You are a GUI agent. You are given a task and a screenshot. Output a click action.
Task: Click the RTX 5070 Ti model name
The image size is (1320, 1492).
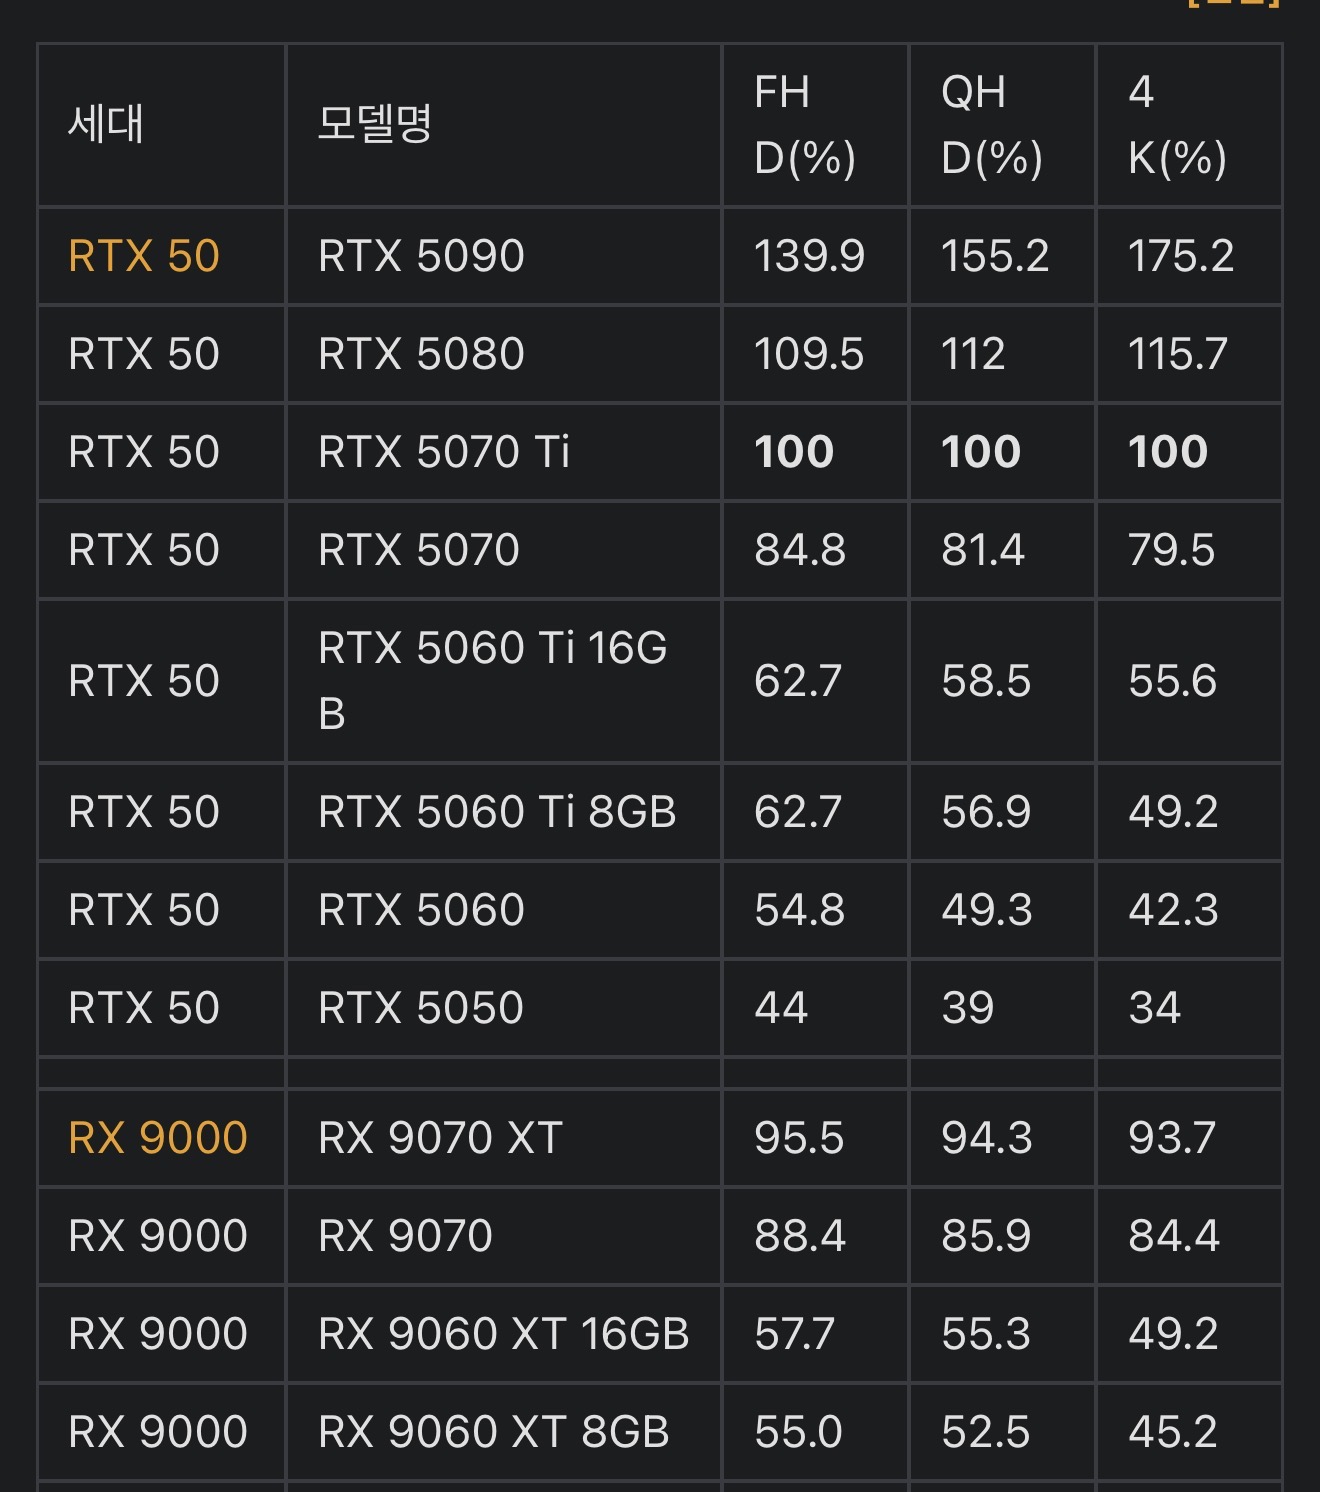444,452
